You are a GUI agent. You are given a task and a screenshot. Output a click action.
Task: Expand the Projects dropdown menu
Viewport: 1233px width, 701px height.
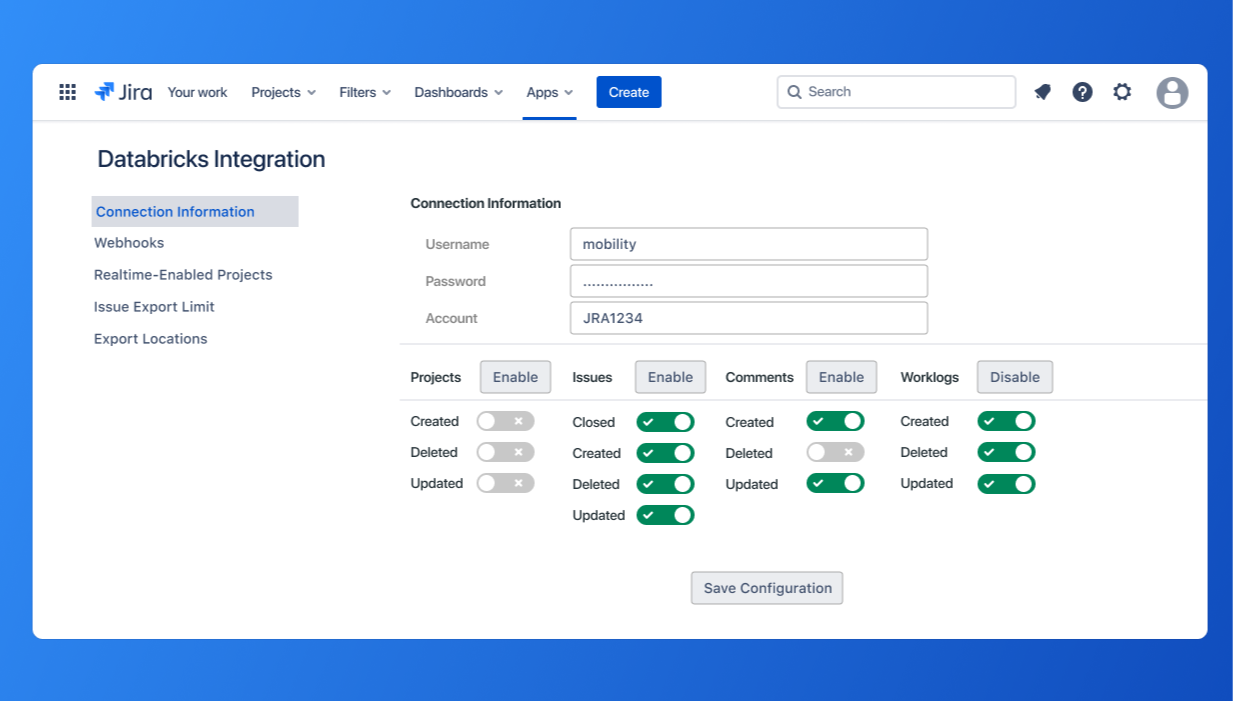284,92
